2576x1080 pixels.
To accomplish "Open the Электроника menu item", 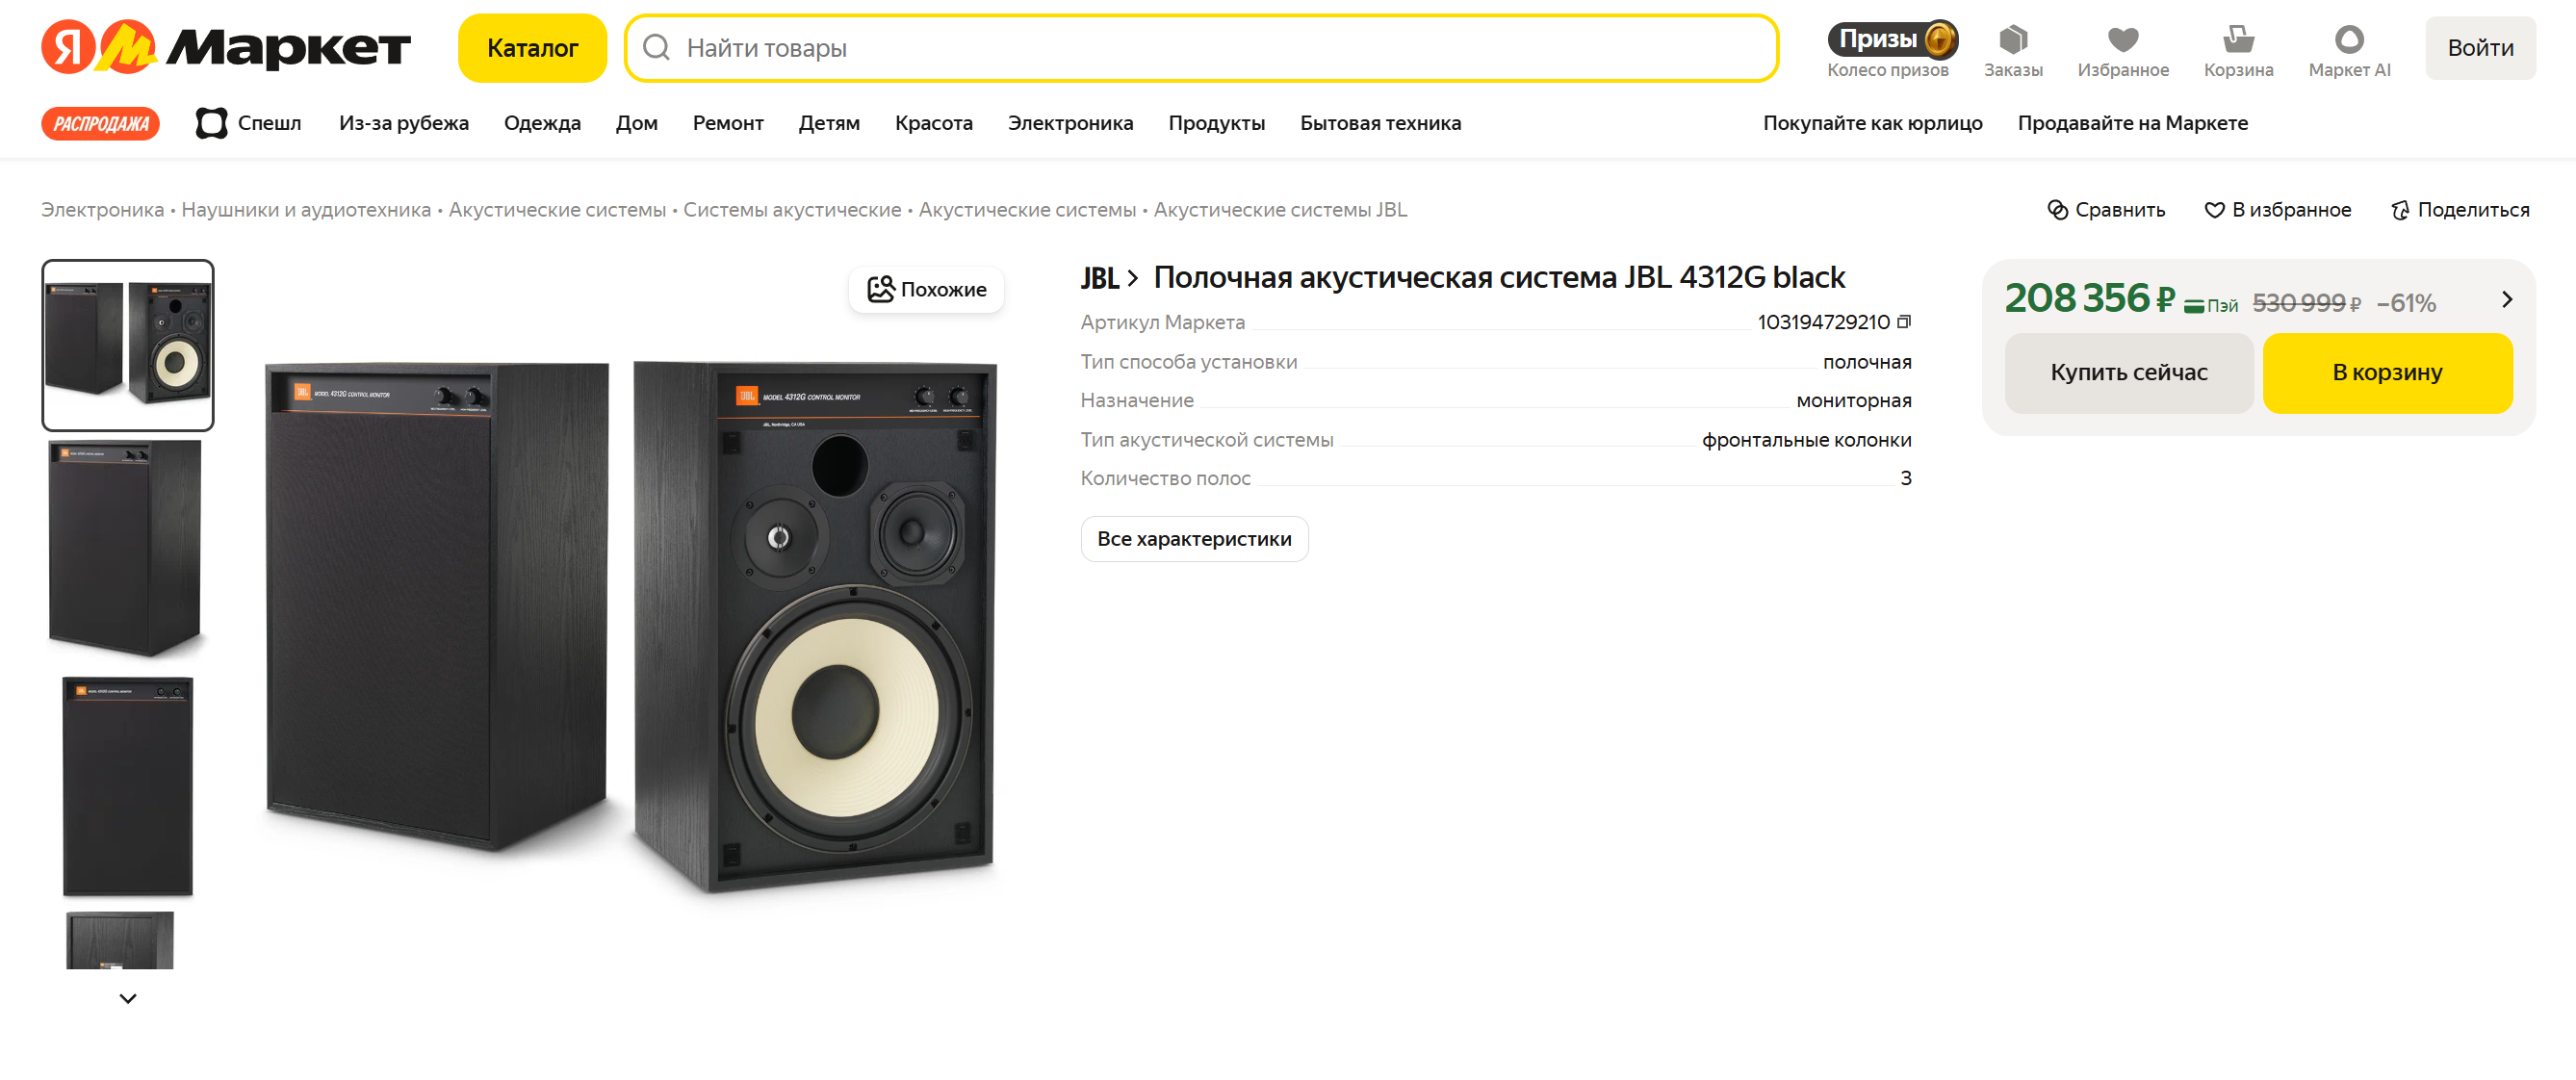I will click(1070, 123).
